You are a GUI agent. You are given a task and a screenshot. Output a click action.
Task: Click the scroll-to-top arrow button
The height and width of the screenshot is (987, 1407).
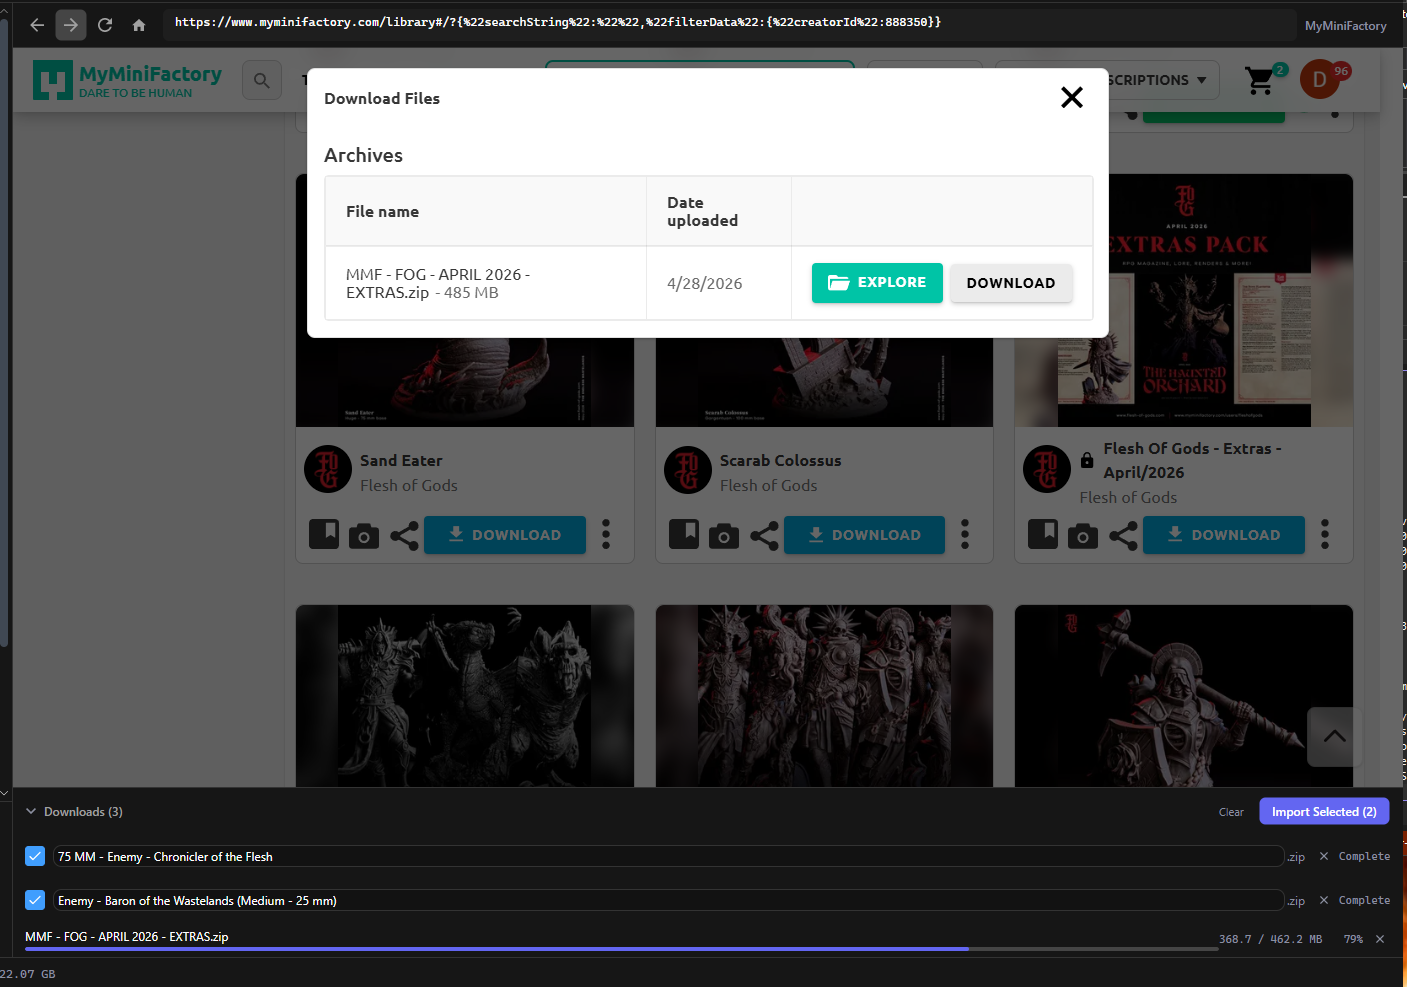(1334, 736)
